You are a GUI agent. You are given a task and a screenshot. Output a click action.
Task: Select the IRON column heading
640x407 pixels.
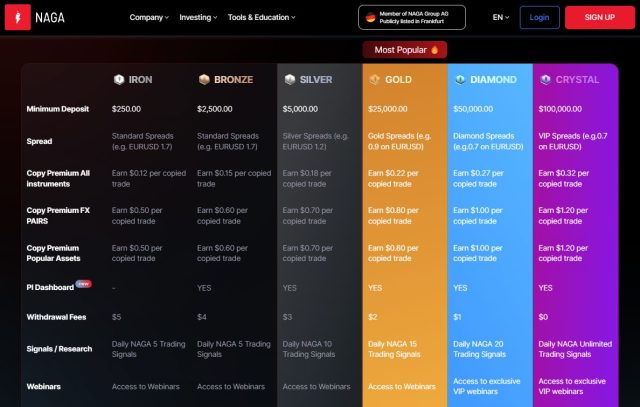pos(140,80)
